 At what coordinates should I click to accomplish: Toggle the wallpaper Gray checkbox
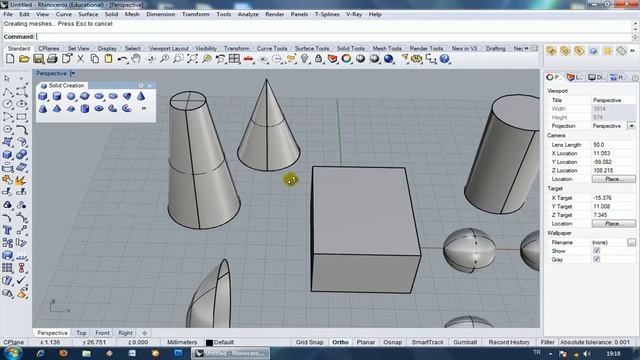click(x=596, y=260)
